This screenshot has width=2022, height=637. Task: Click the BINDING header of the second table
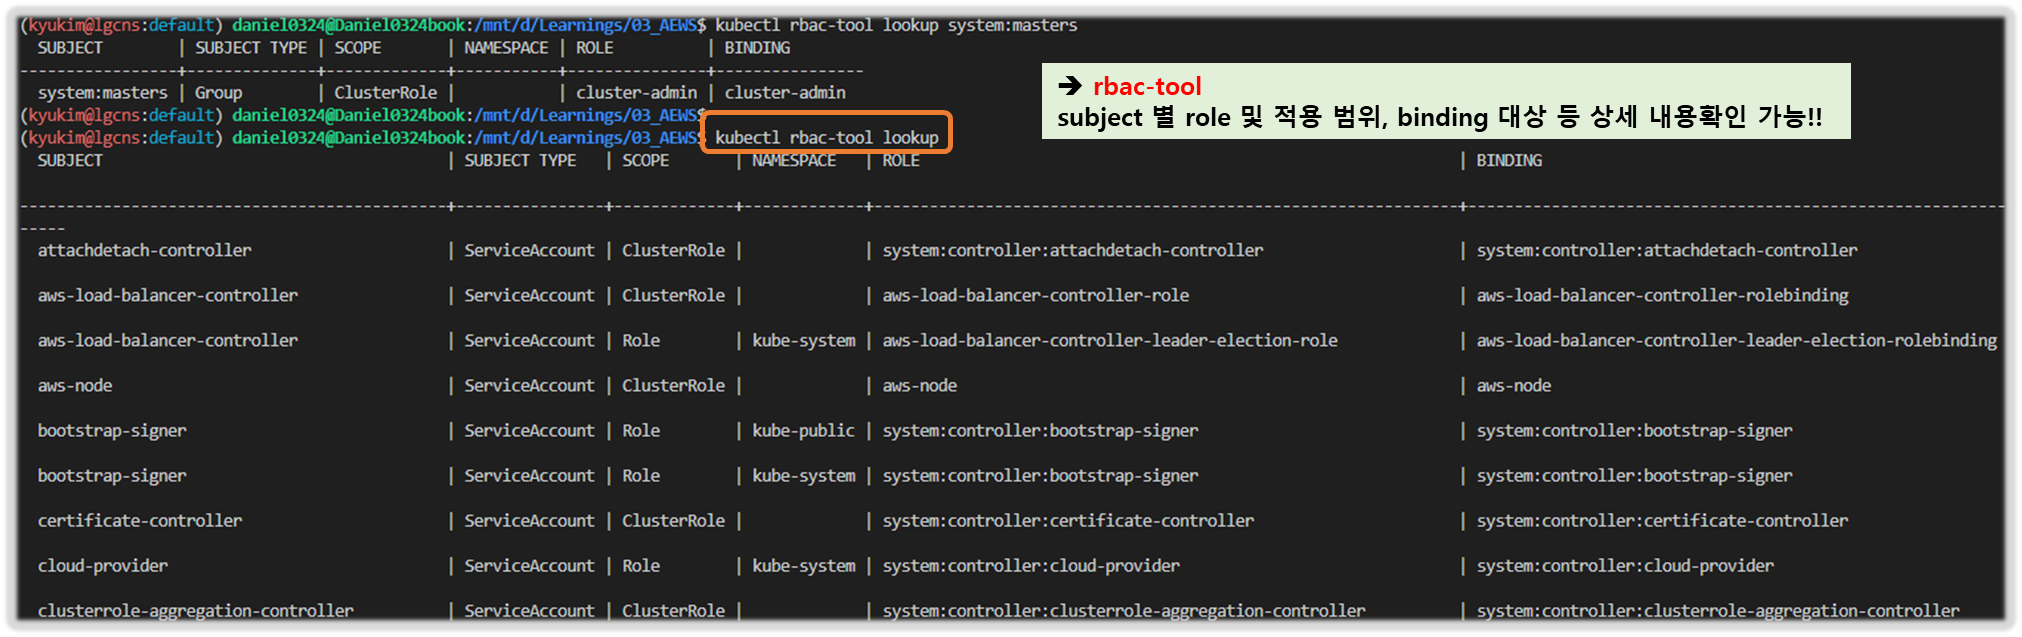point(1509,160)
